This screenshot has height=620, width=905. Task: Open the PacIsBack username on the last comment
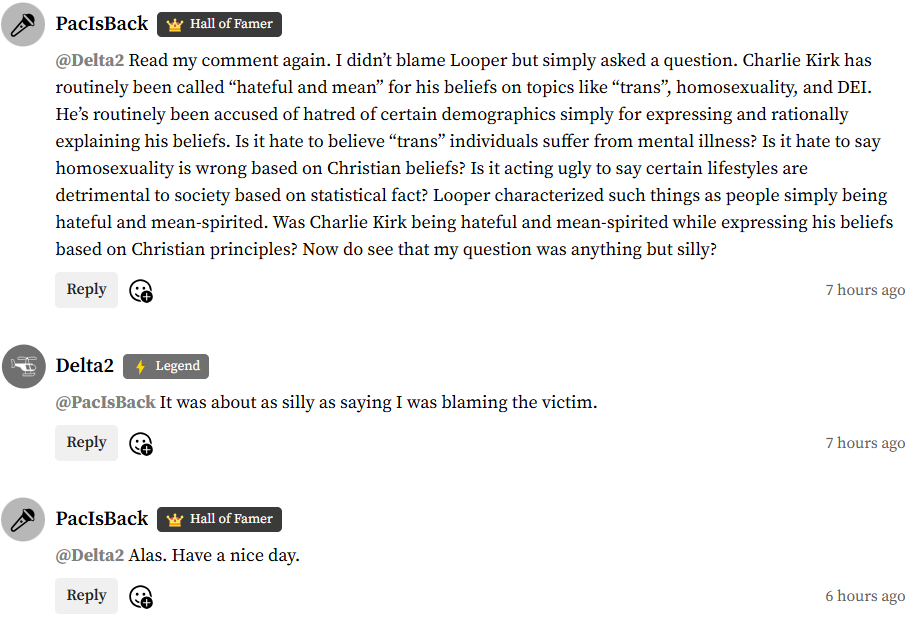(102, 519)
